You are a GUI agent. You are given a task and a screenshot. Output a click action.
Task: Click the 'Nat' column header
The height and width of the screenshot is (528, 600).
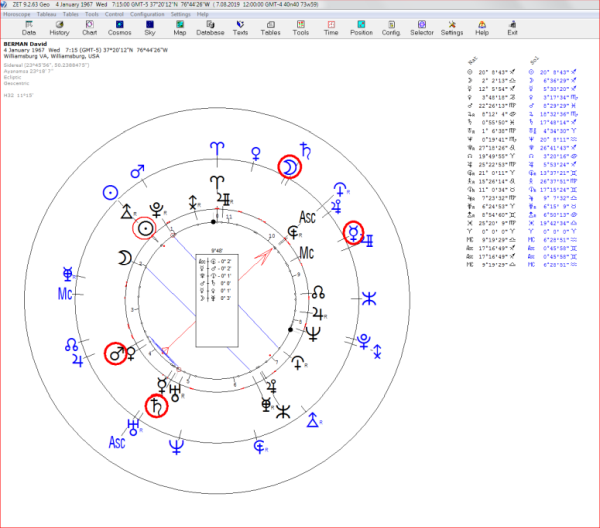pos(473,60)
